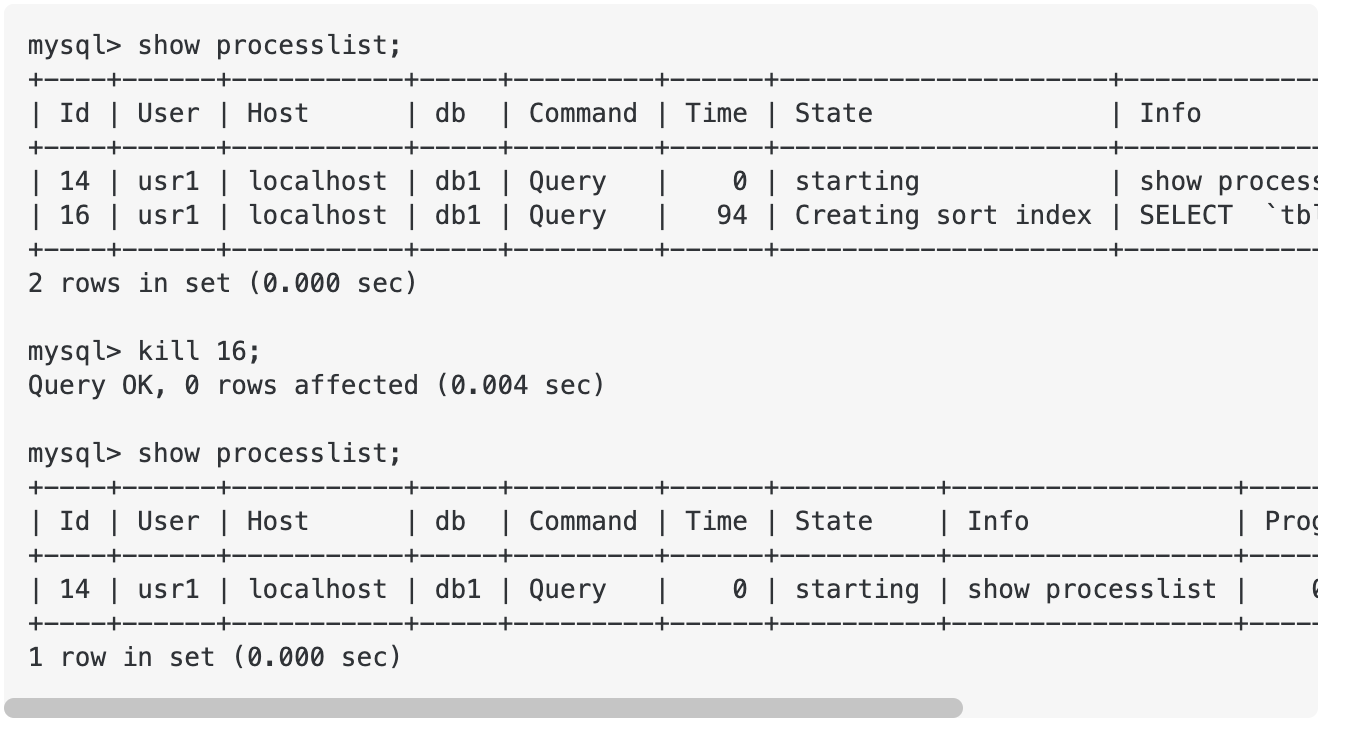The width and height of the screenshot is (1348, 736).
Task: Click the Time value 94
Action: [732, 215]
